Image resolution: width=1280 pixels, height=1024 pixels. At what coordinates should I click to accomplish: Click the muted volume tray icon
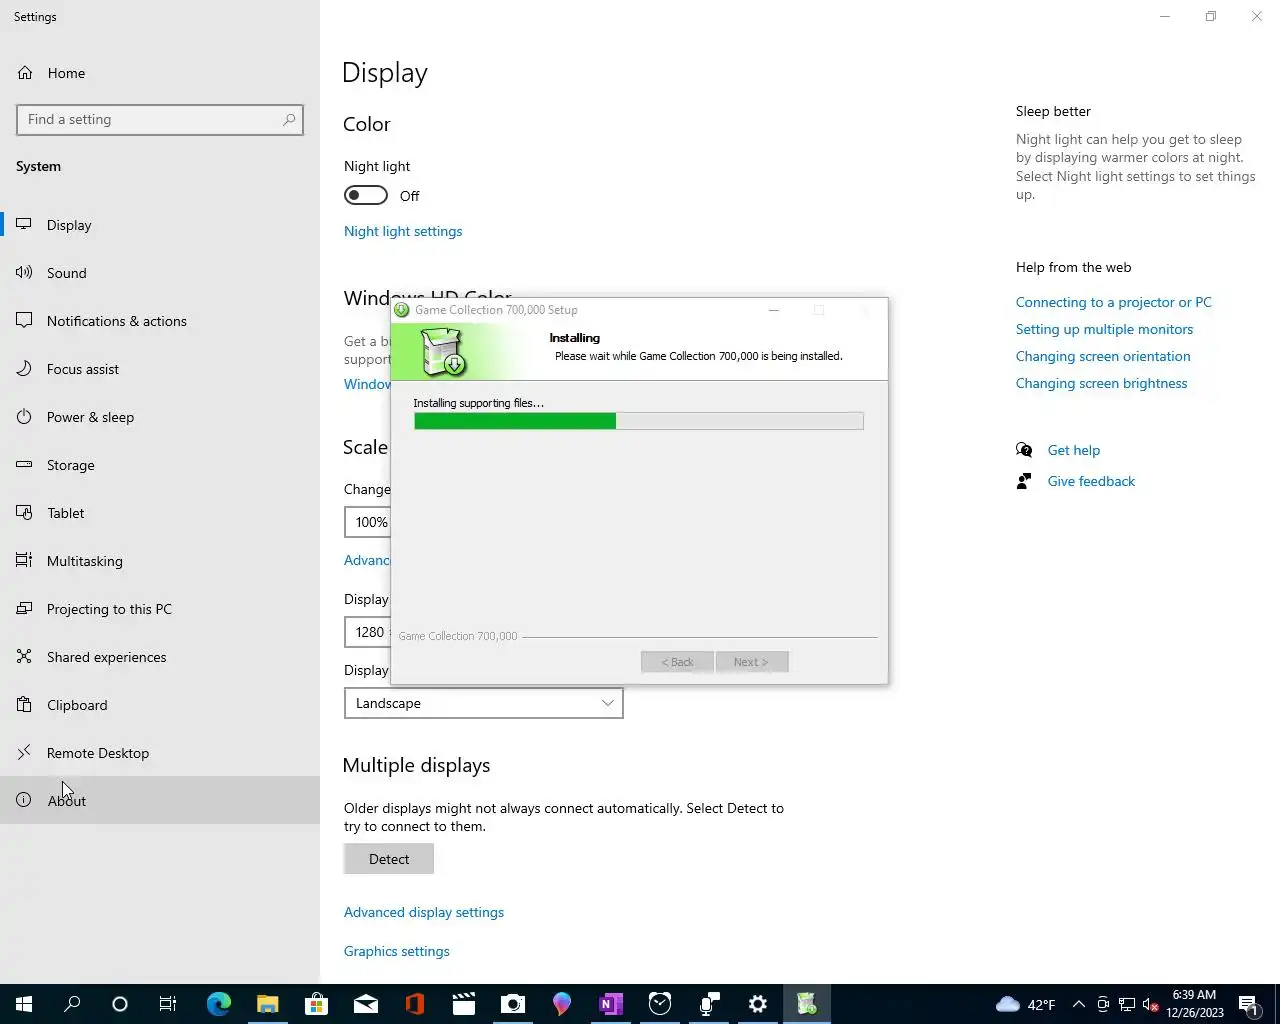(1151, 1004)
